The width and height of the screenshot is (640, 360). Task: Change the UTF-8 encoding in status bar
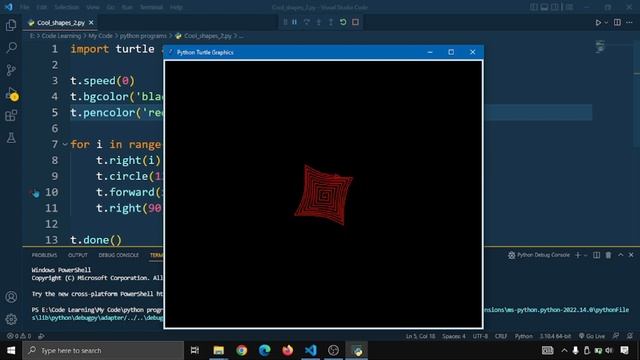pyautogui.click(x=480, y=336)
